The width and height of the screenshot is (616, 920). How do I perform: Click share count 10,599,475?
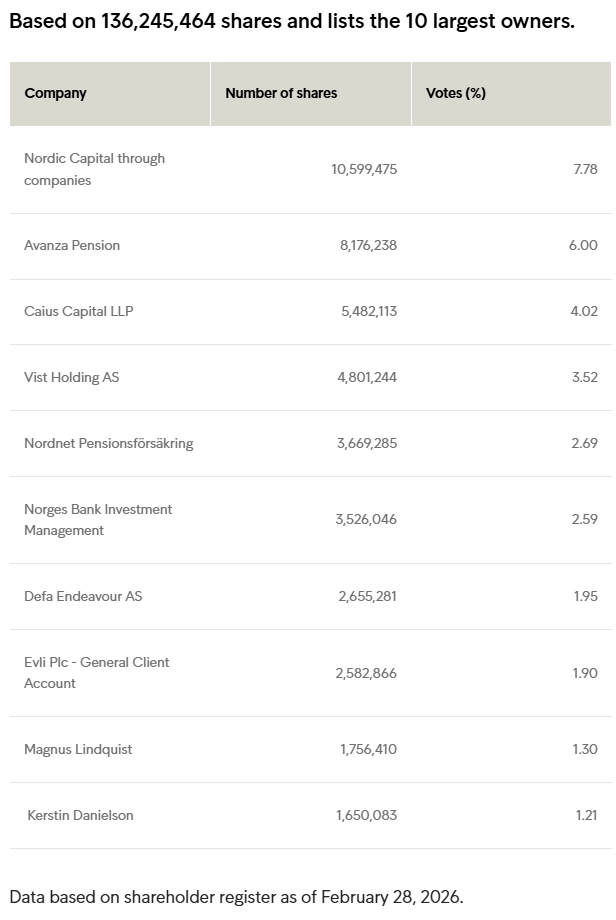(x=364, y=169)
